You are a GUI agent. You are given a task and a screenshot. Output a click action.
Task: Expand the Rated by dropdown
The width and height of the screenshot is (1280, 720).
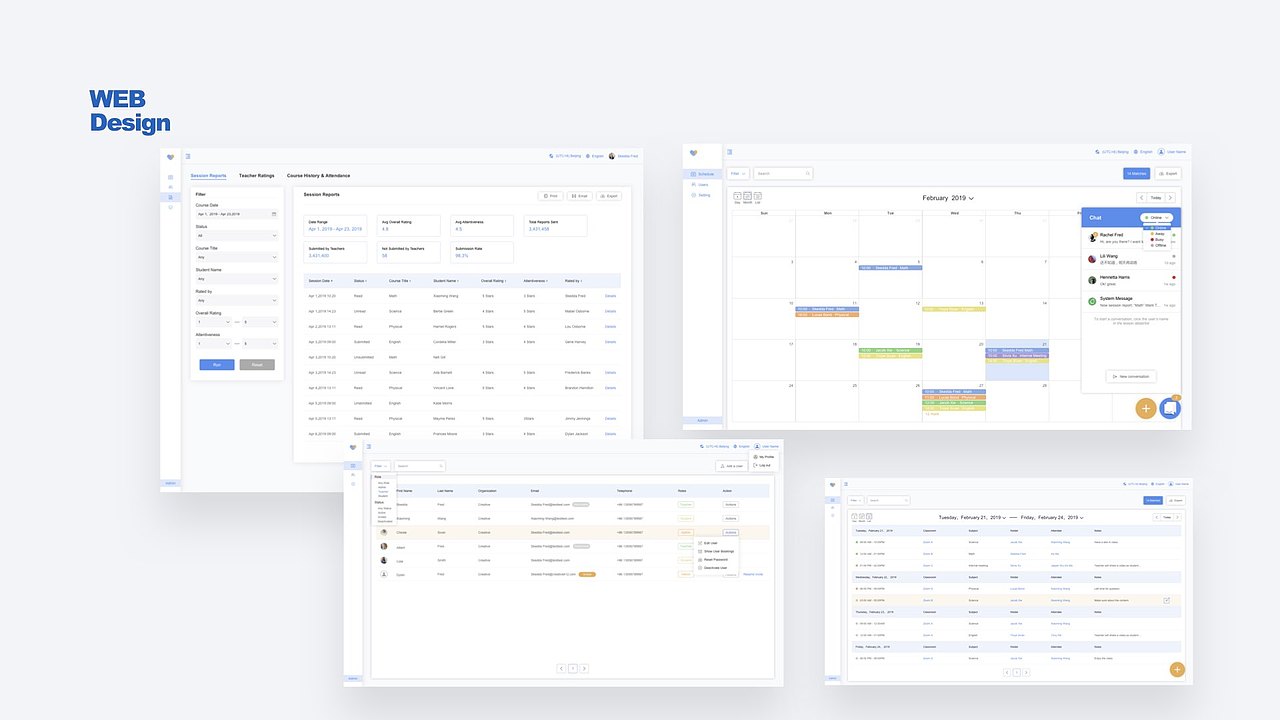(237, 300)
